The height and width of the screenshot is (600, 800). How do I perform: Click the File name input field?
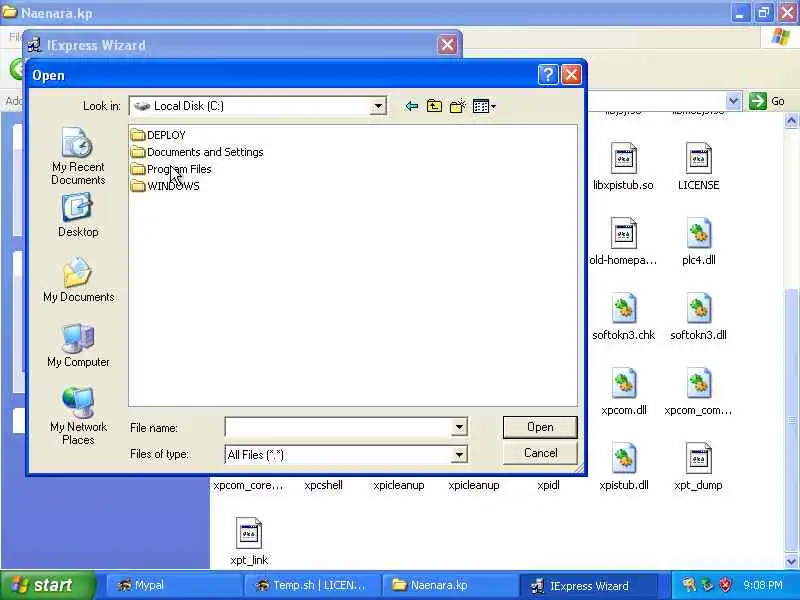click(x=338, y=427)
